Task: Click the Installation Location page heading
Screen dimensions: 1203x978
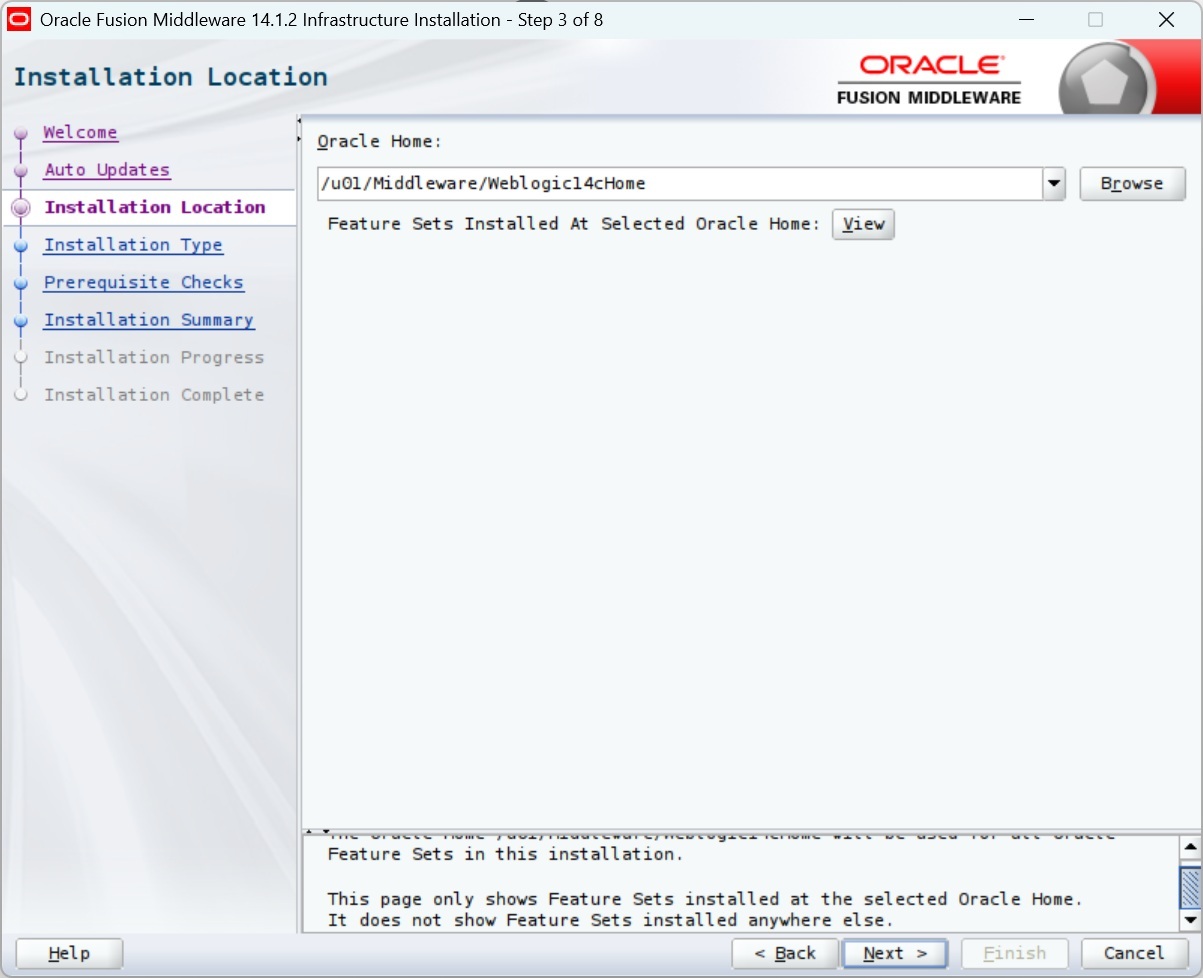Action: point(170,77)
